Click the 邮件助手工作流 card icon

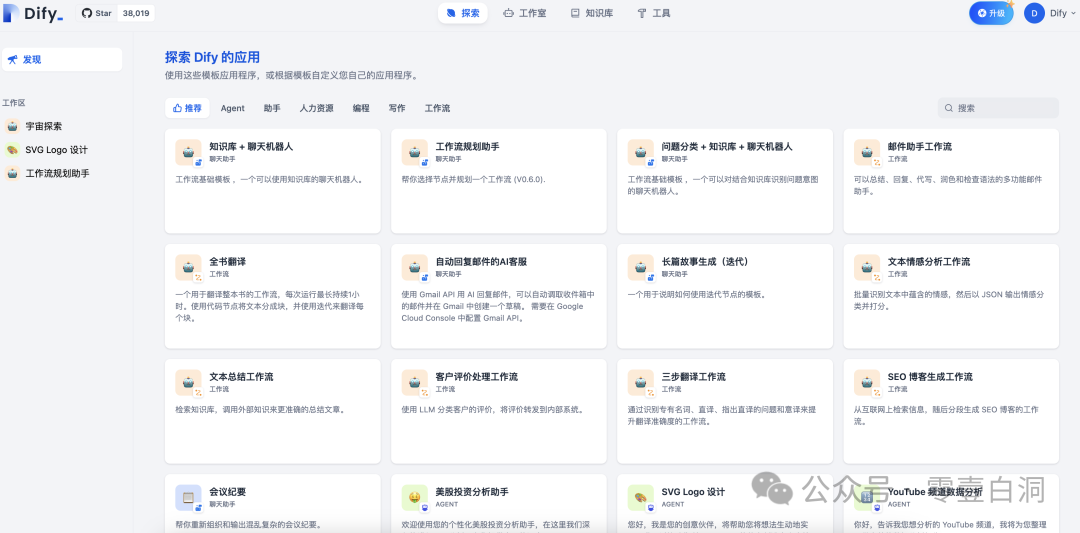(x=867, y=152)
